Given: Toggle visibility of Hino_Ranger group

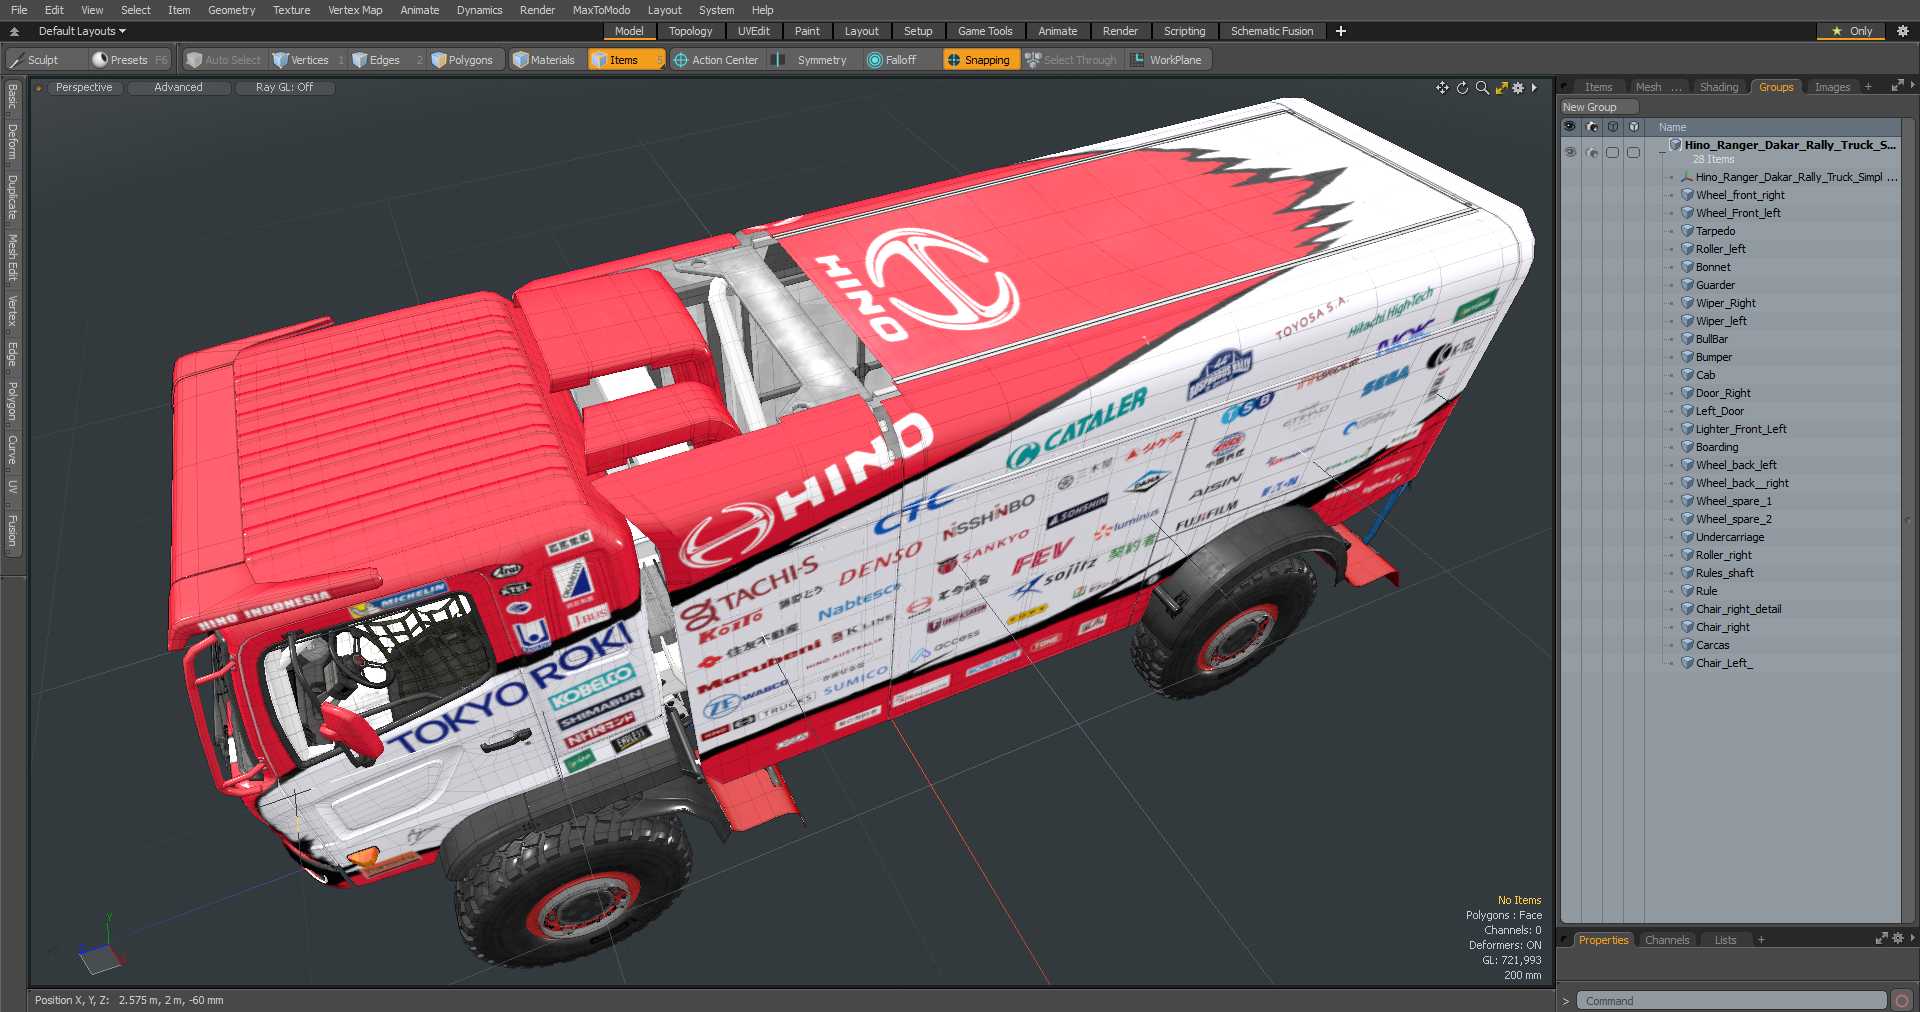Looking at the screenshot, I should 1570,153.
